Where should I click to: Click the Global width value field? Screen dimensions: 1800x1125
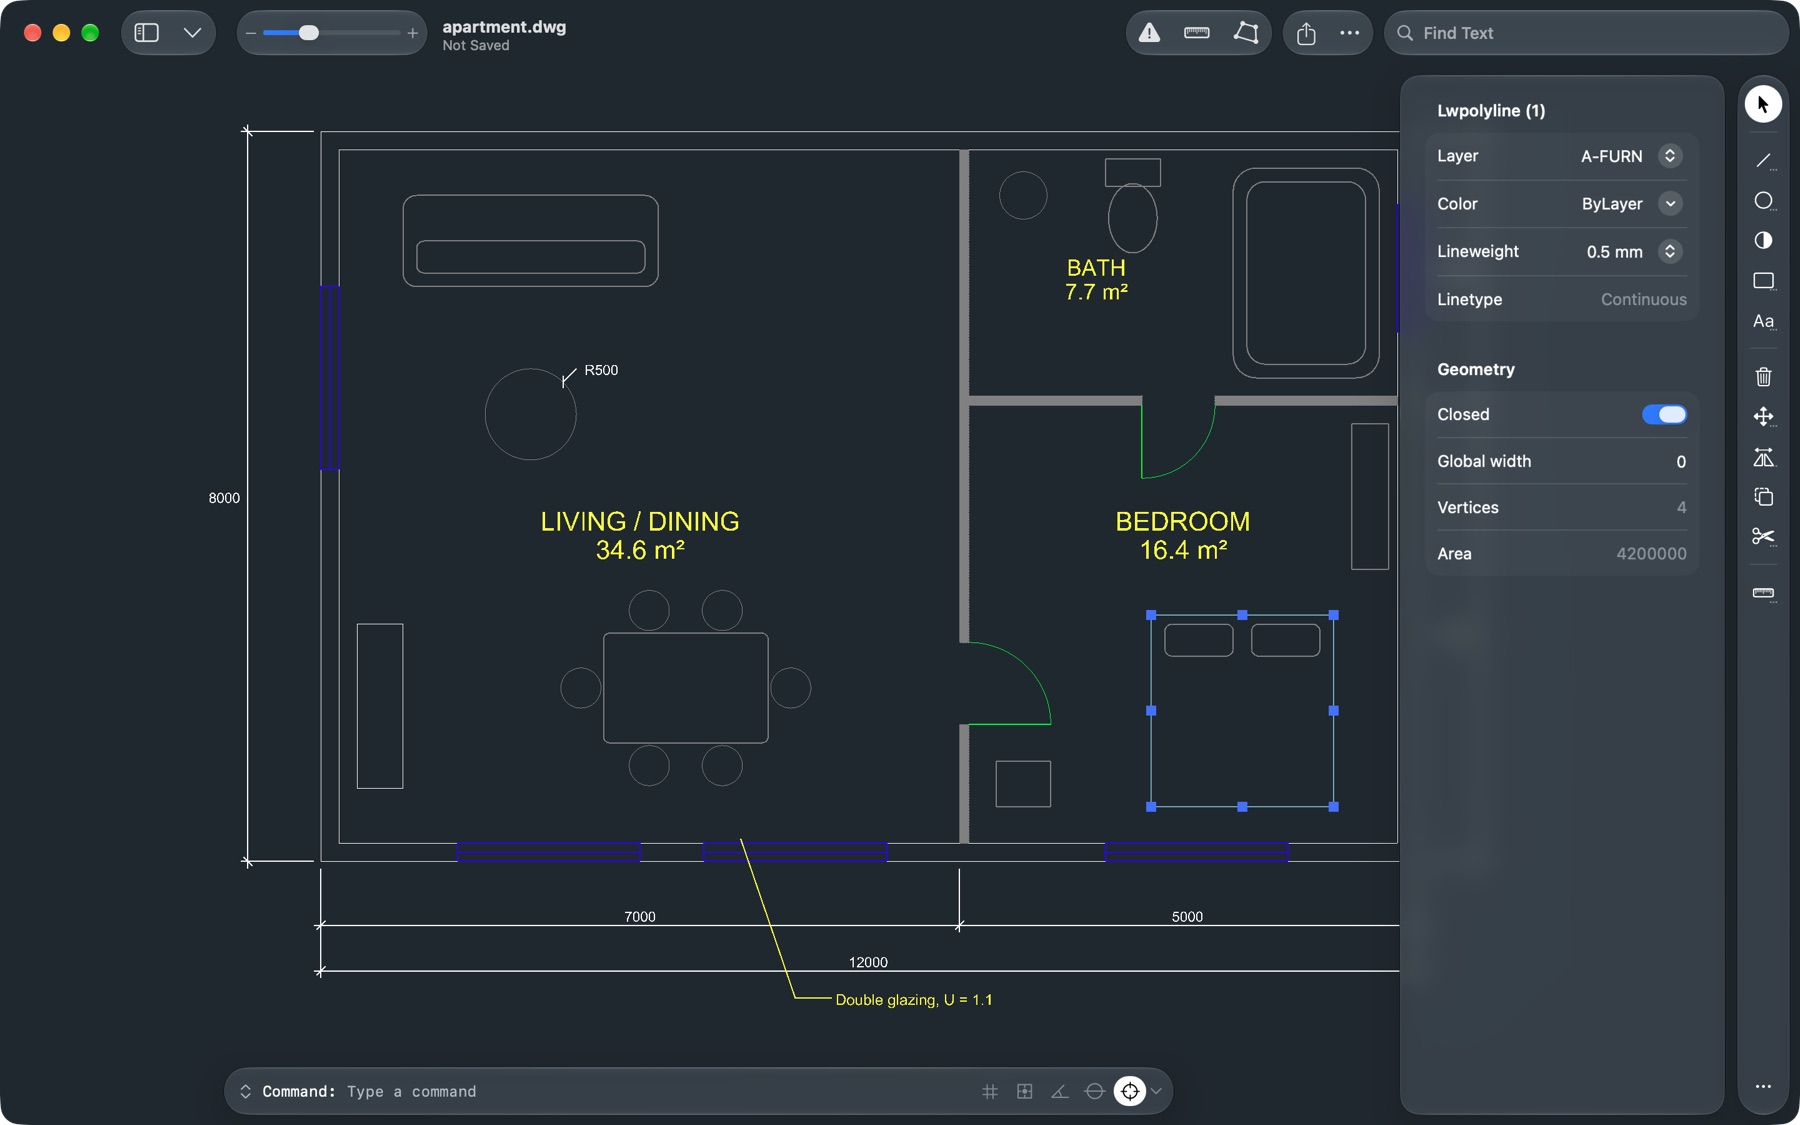[1681, 461]
